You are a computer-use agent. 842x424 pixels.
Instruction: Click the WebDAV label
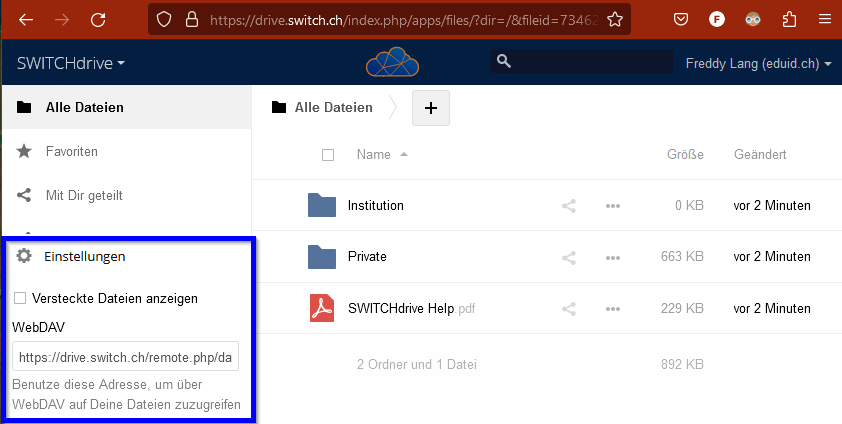tap(38, 327)
